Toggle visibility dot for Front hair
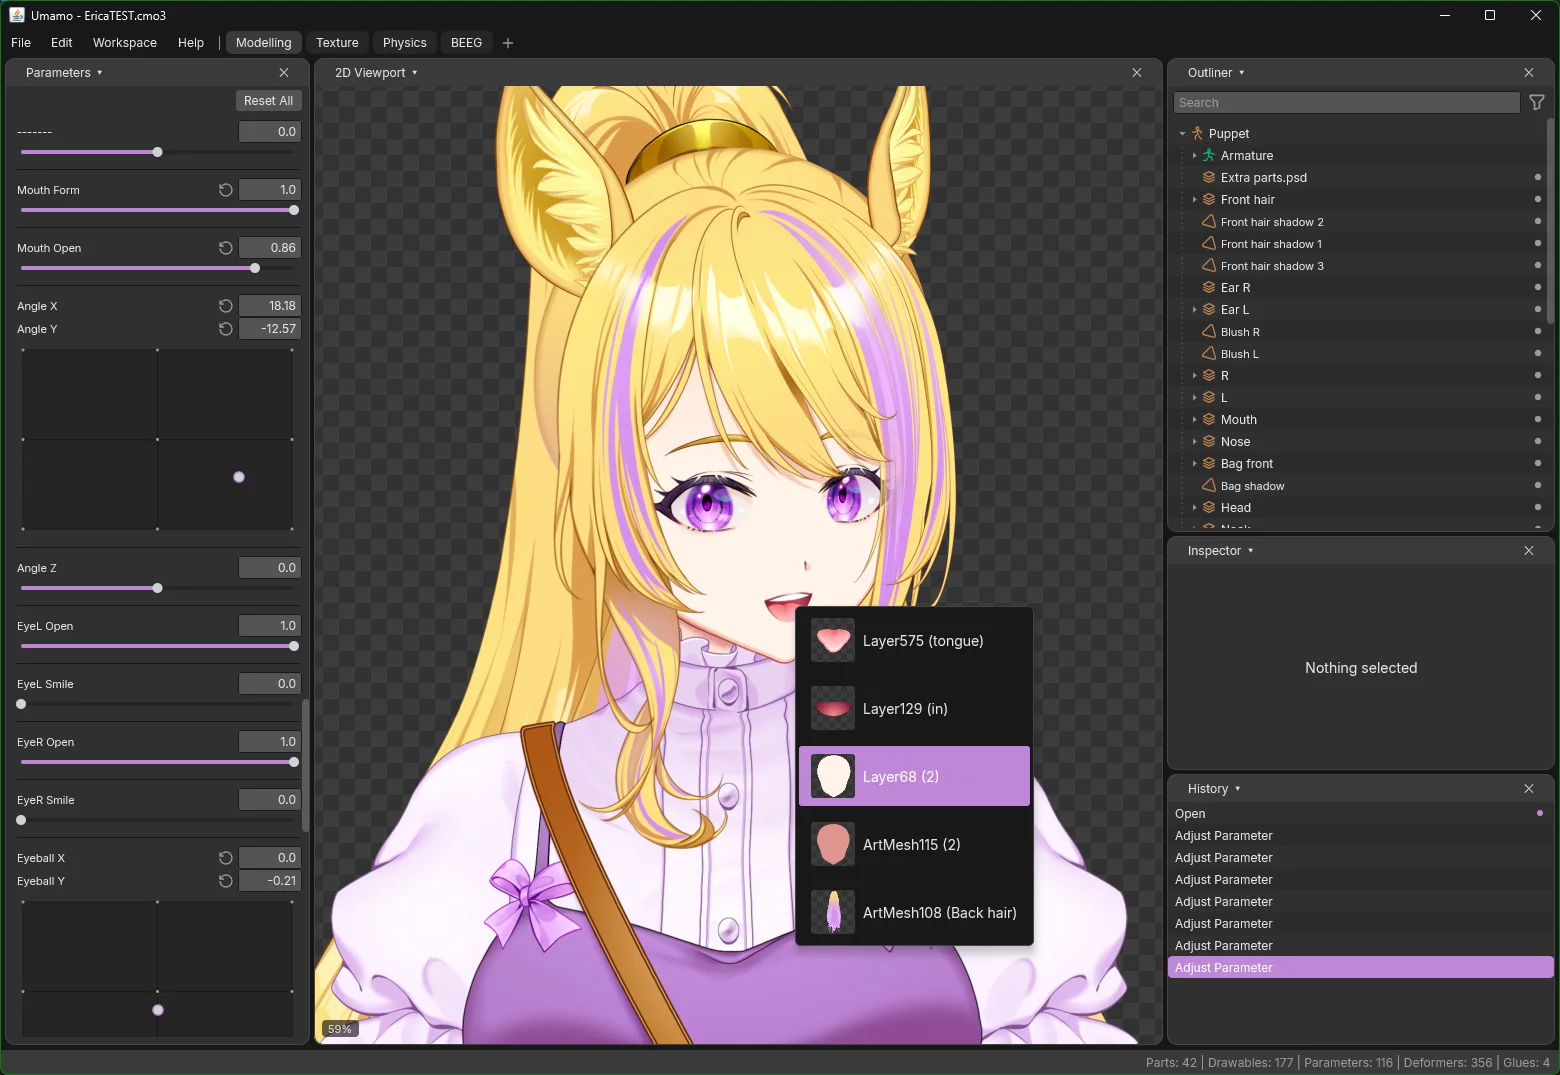The width and height of the screenshot is (1560, 1075). point(1538,199)
